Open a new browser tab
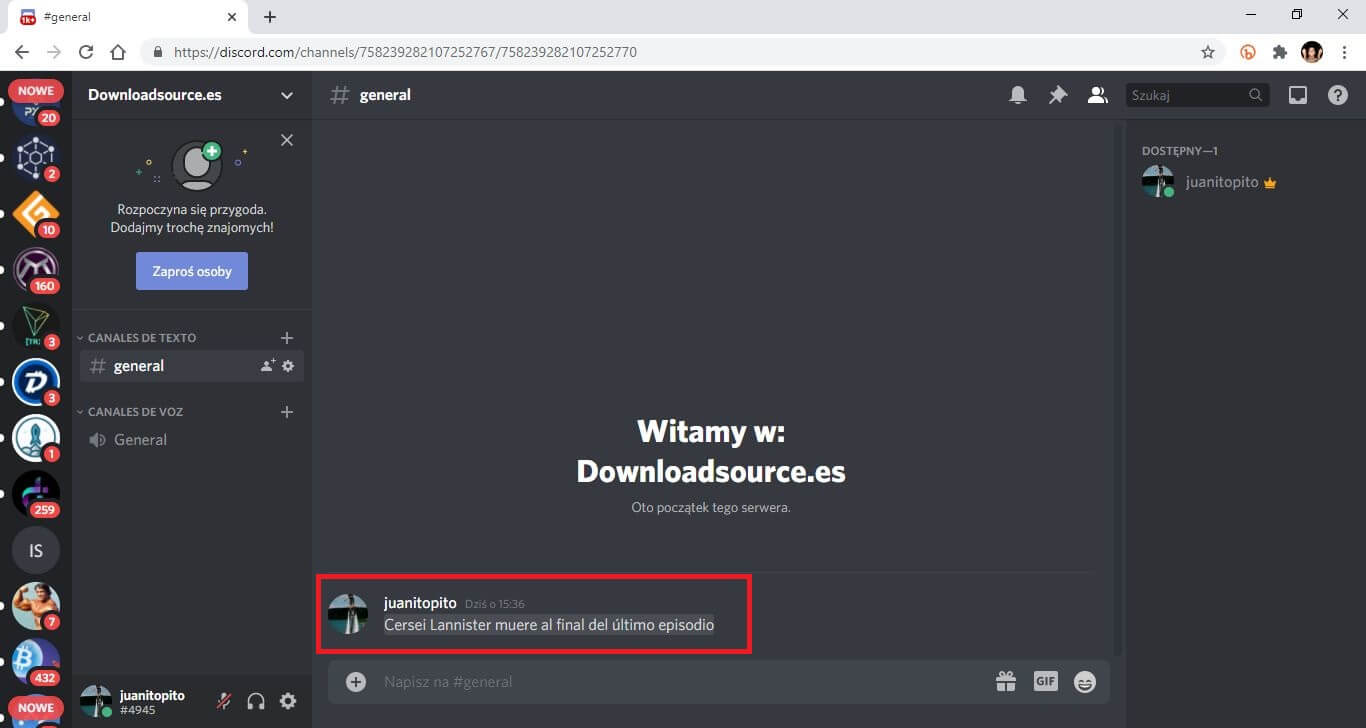 click(270, 17)
